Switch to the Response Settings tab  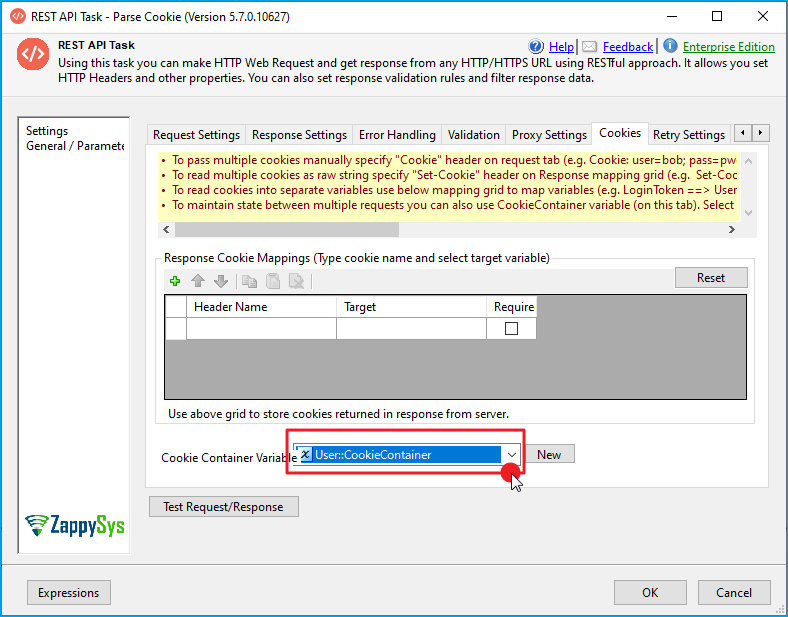[299, 135]
